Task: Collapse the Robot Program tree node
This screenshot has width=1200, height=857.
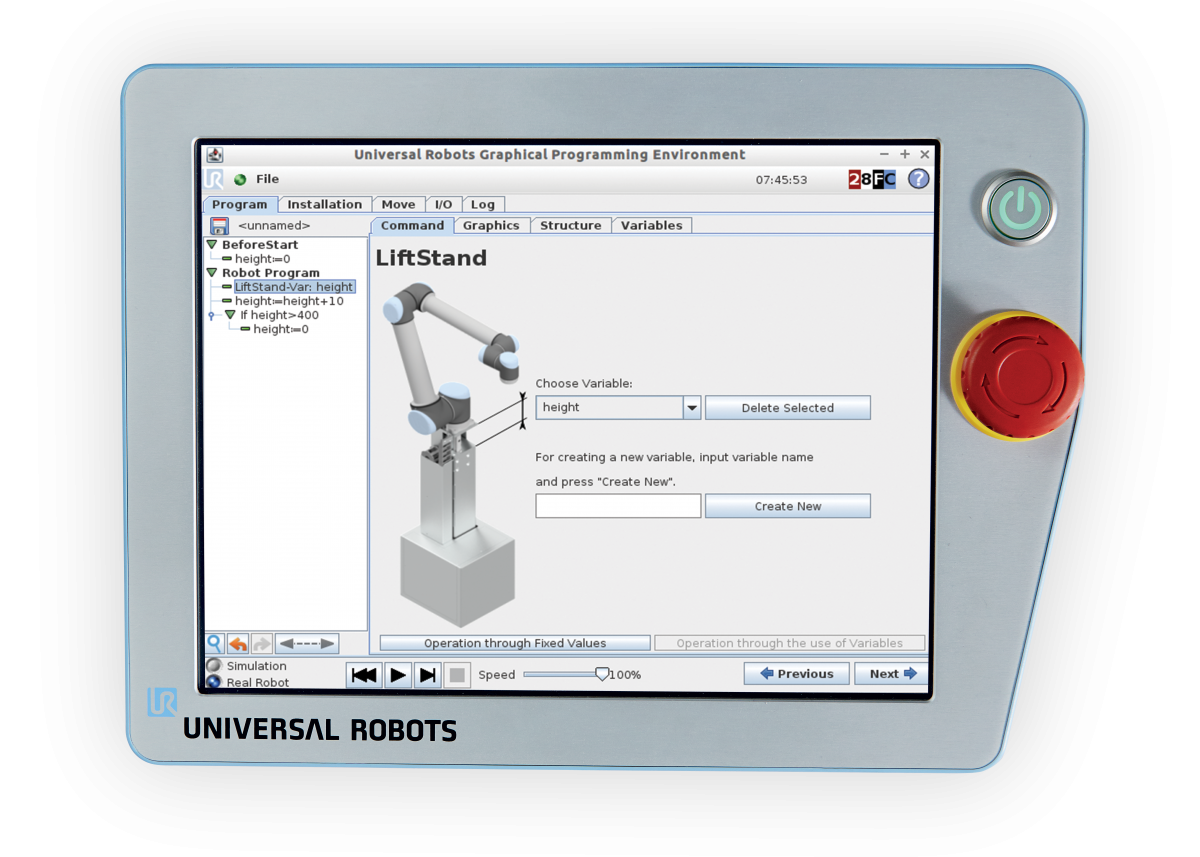Action: [x=211, y=273]
